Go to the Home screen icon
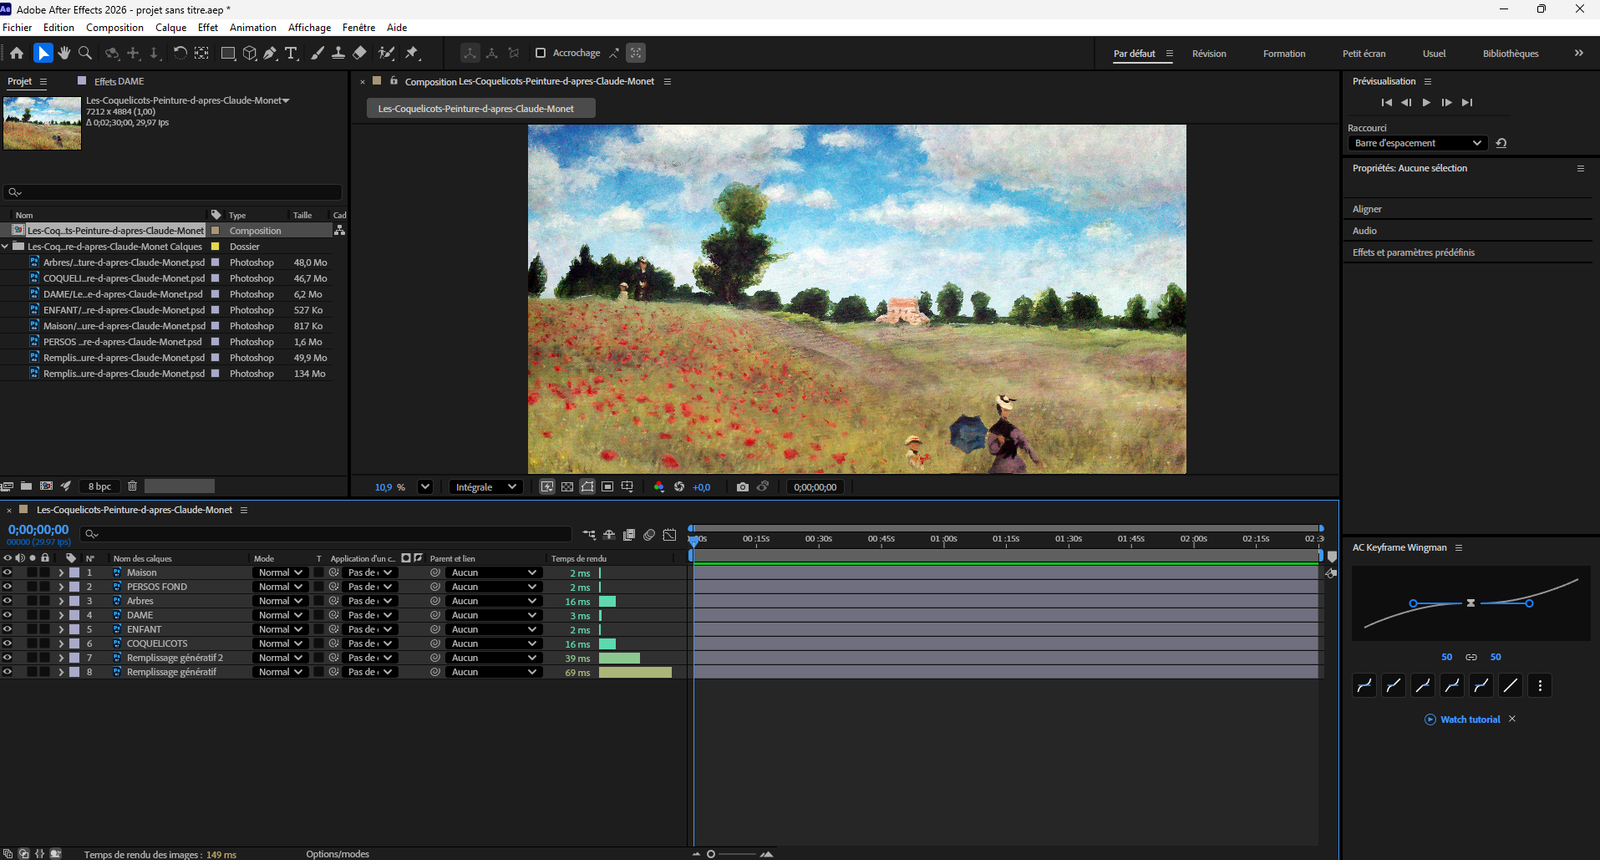The width and height of the screenshot is (1600, 860). [17, 53]
